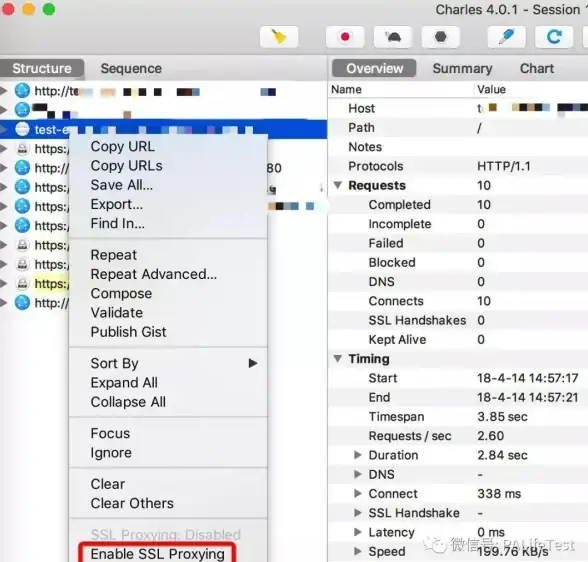Choose Expand All menu entry
Viewport: 588px width, 562px height.
pos(168,382)
